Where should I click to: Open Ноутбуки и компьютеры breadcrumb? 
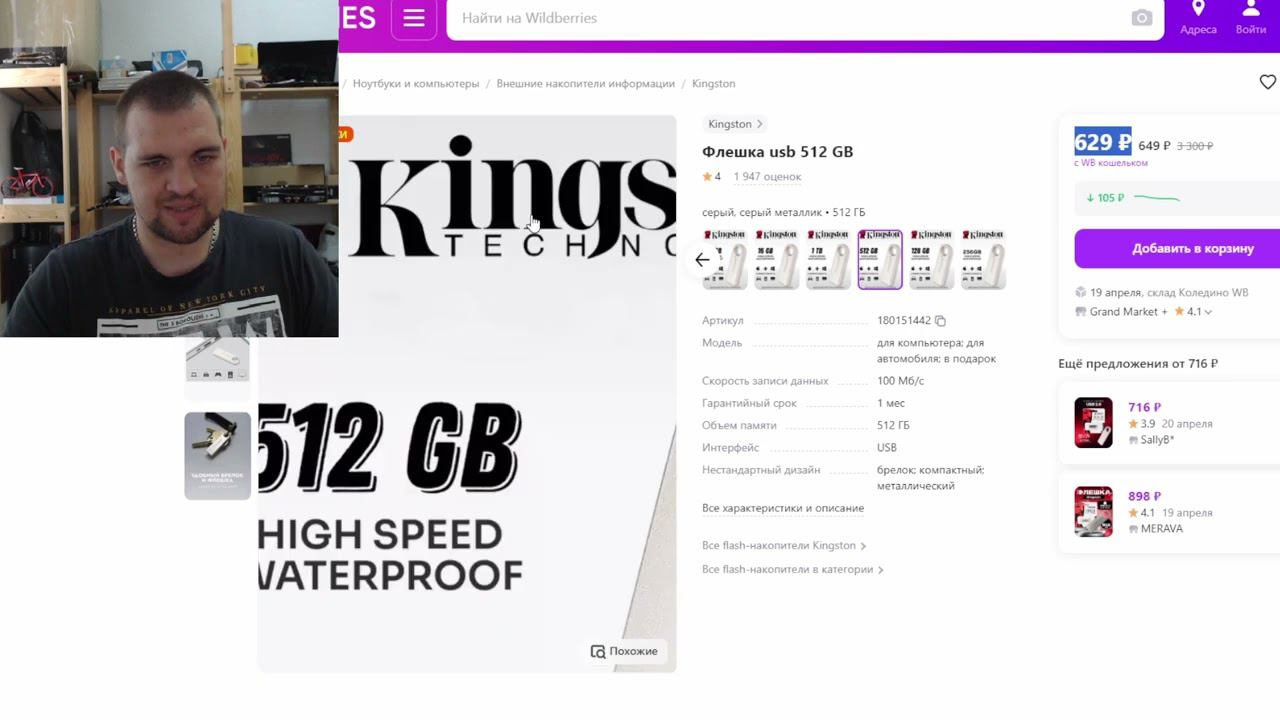416,84
